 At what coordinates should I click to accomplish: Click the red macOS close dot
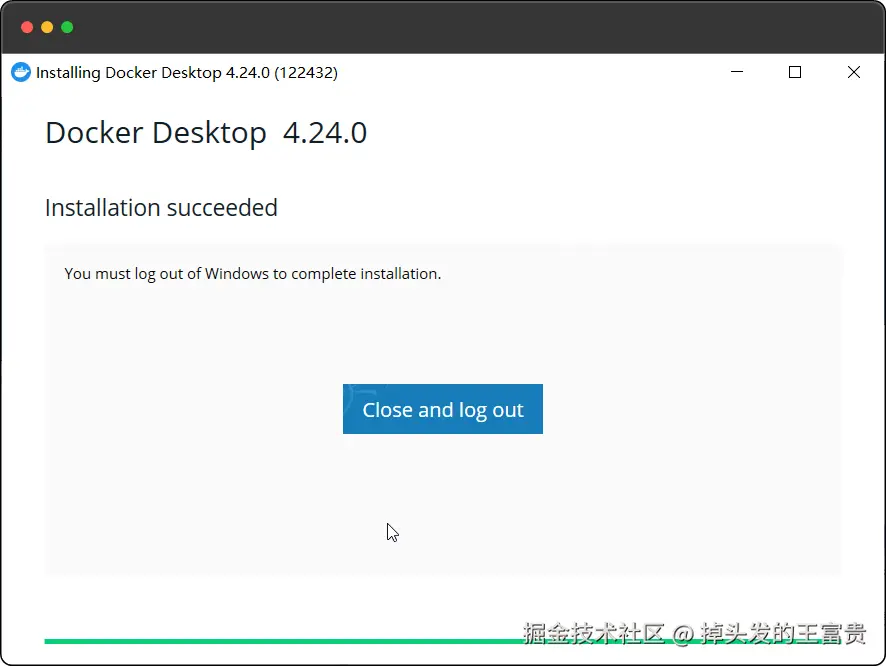tap(27, 27)
